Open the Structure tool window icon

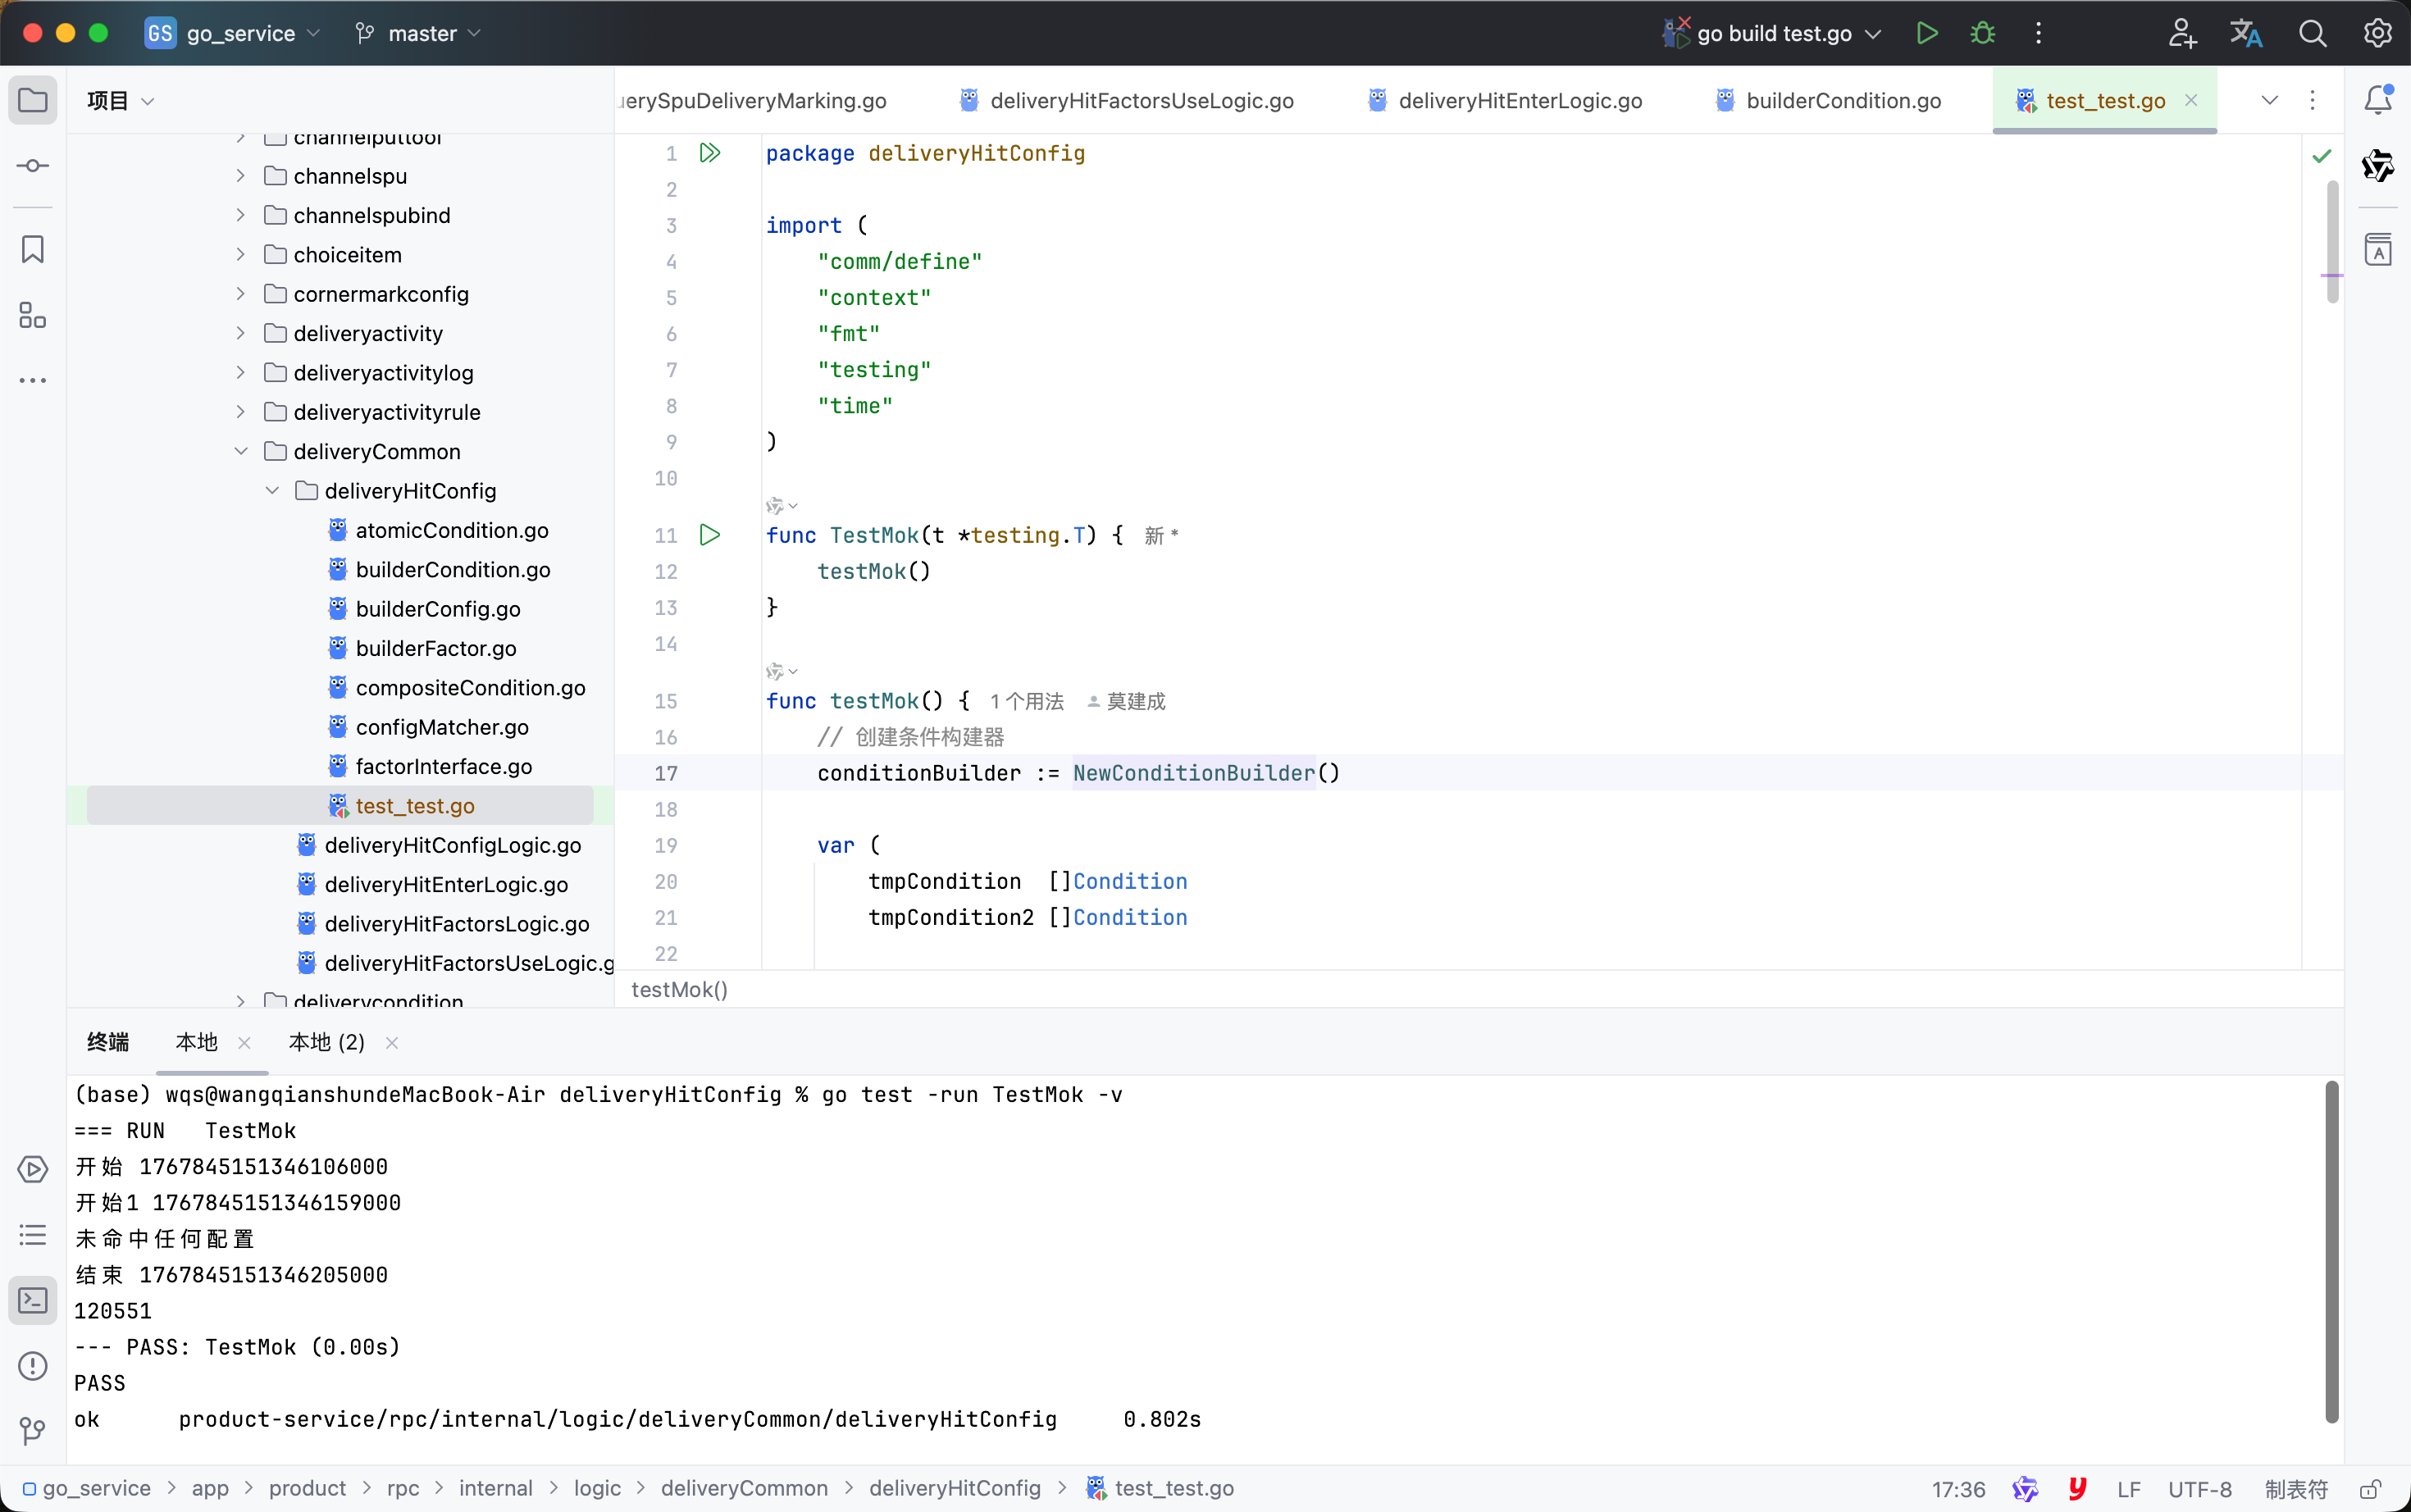click(x=33, y=315)
